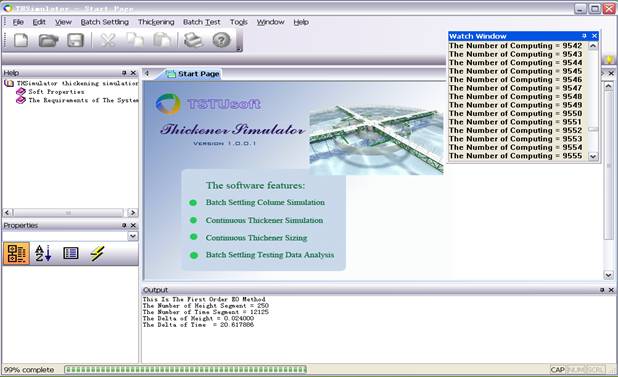The image size is (618, 377).
Task: Select Soft Properties help topic
Action: click(56, 92)
